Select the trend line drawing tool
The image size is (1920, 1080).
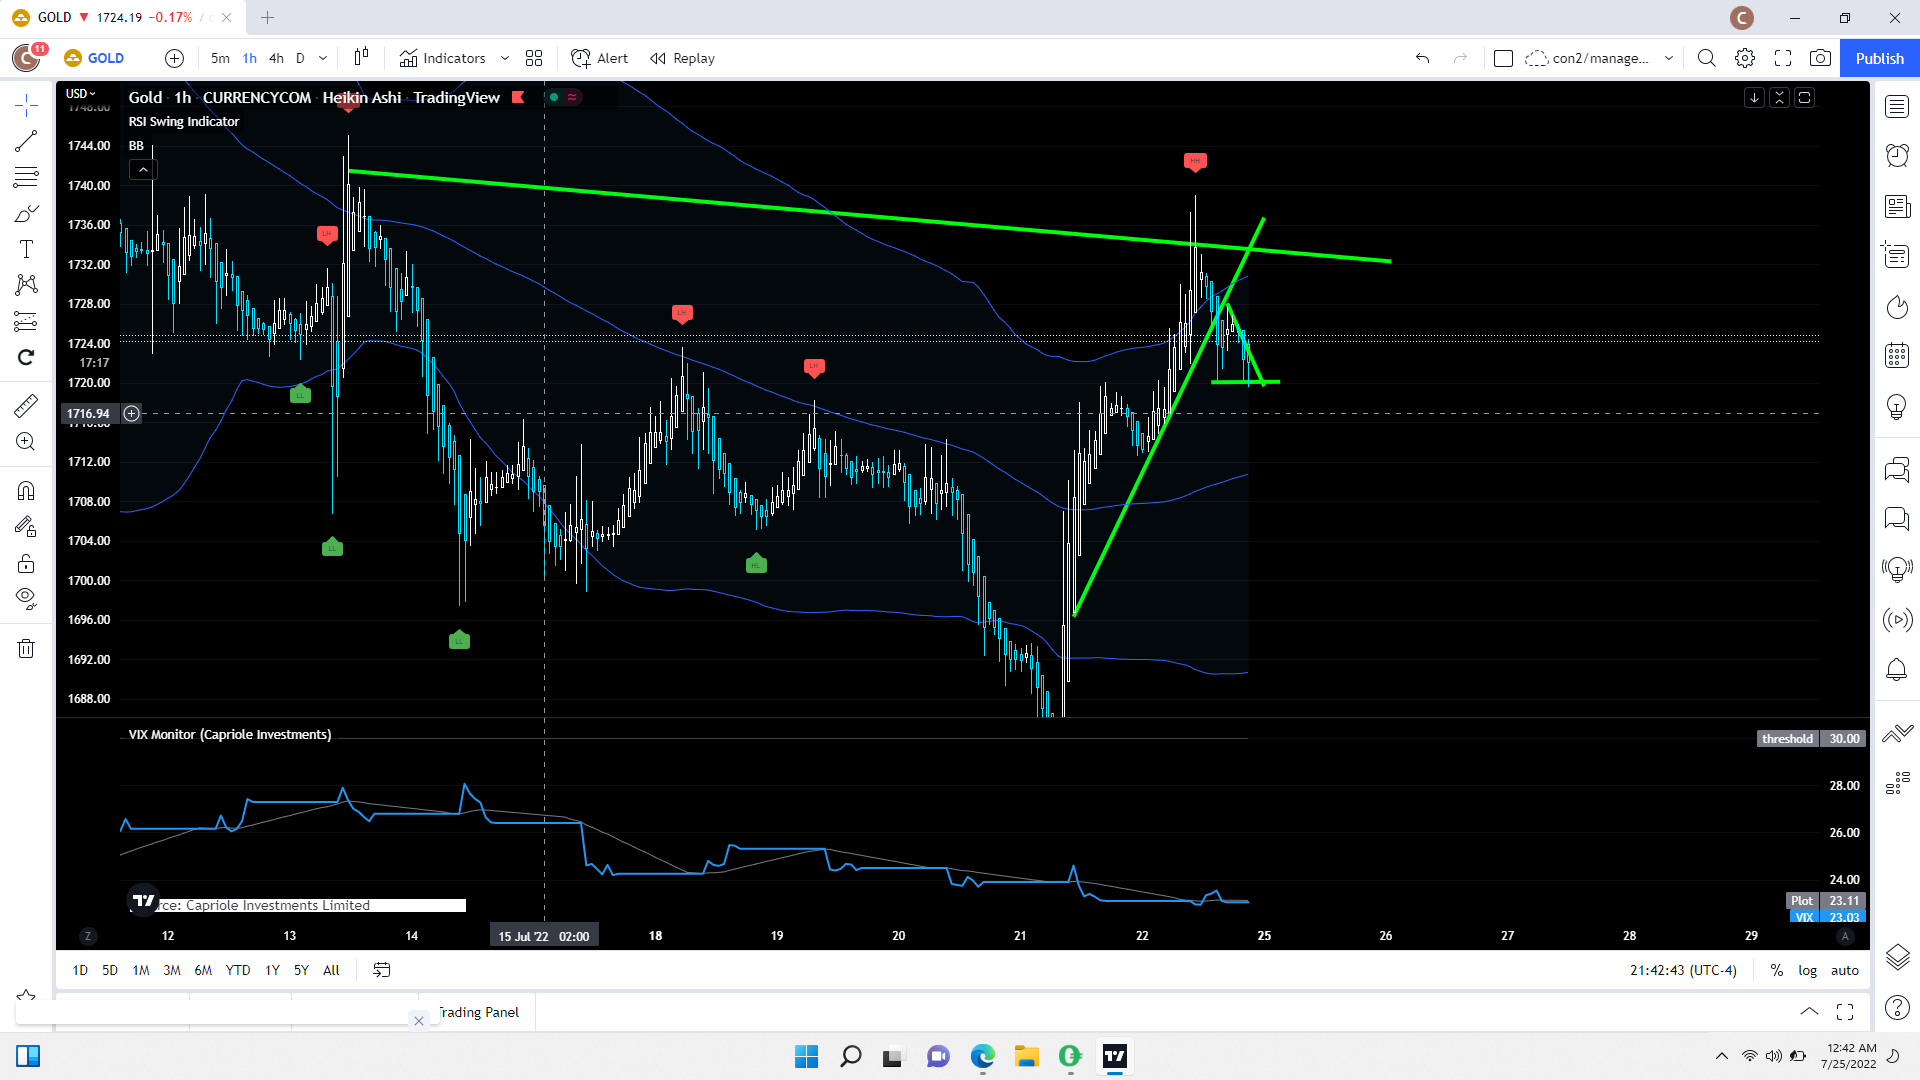coord(26,141)
